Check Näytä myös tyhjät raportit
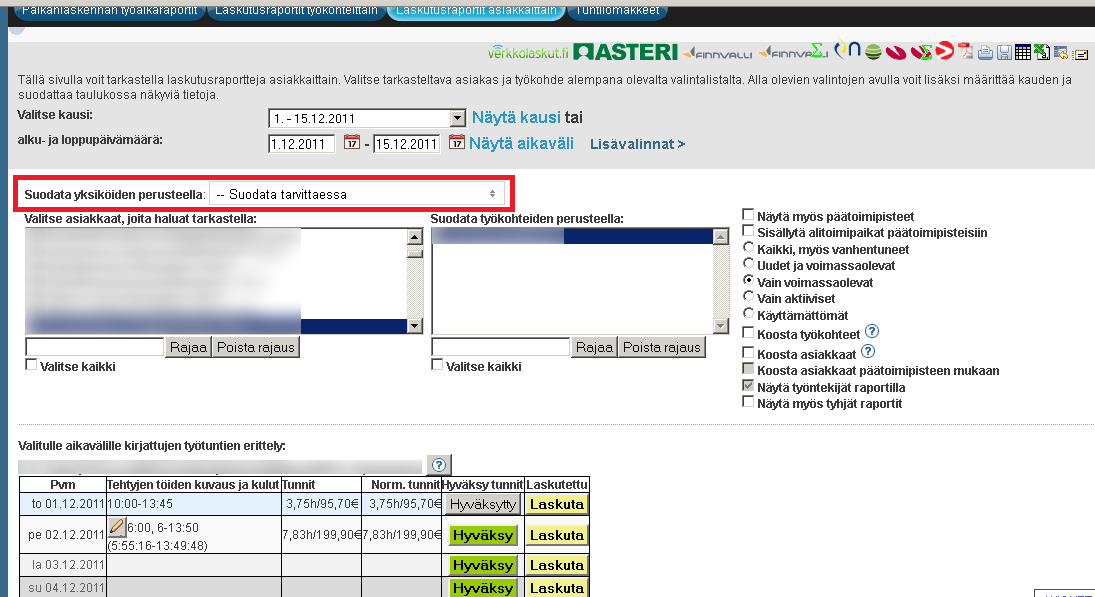The height and width of the screenshot is (597, 1095). coord(748,402)
